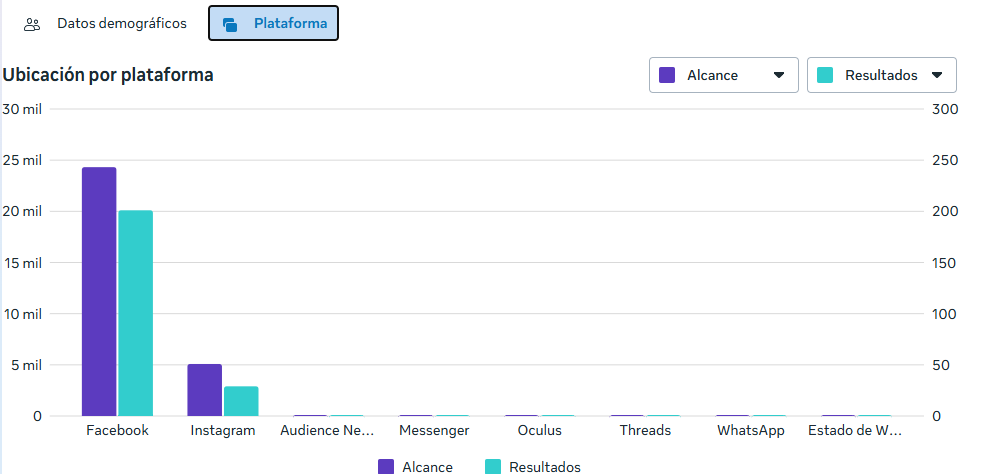Switch to the Datos demográficos tab

(x=121, y=24)
